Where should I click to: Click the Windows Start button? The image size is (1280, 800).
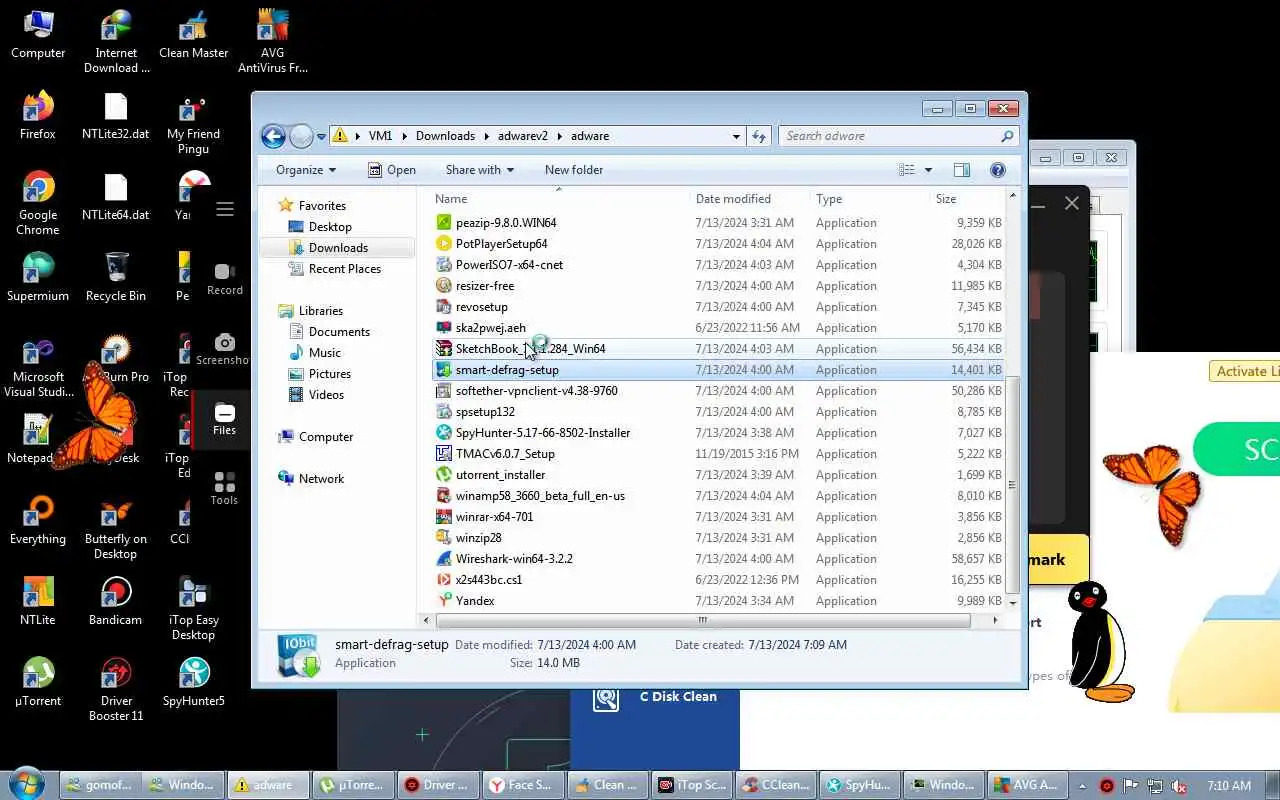tap(26, 783)
